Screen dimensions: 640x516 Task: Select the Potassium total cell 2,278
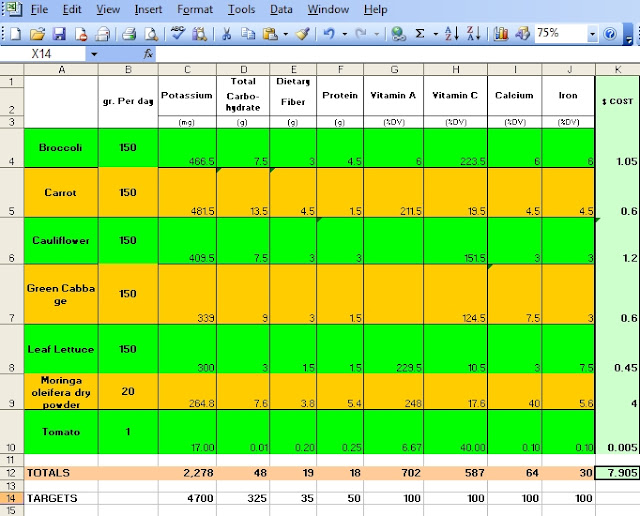(x=187, y=473)
